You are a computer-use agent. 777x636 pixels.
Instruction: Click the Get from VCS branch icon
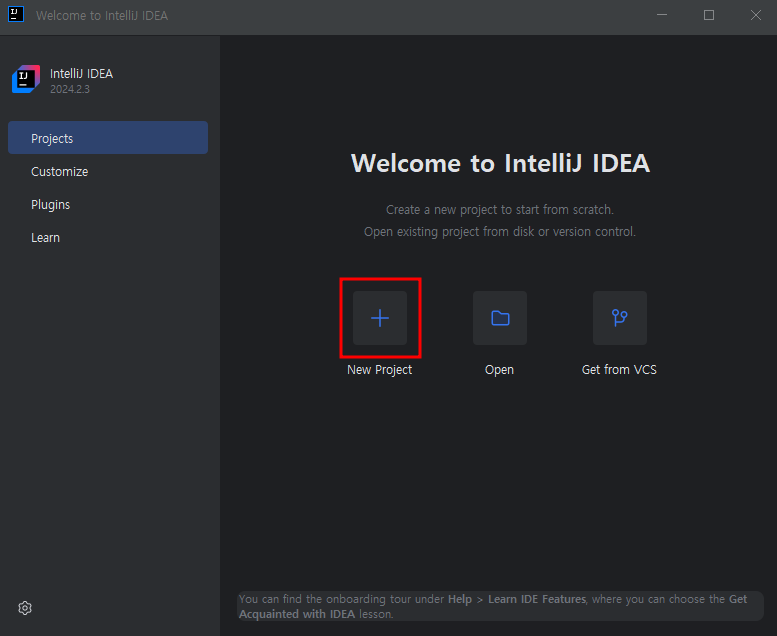pyautogui.click(x=619, y=318)
